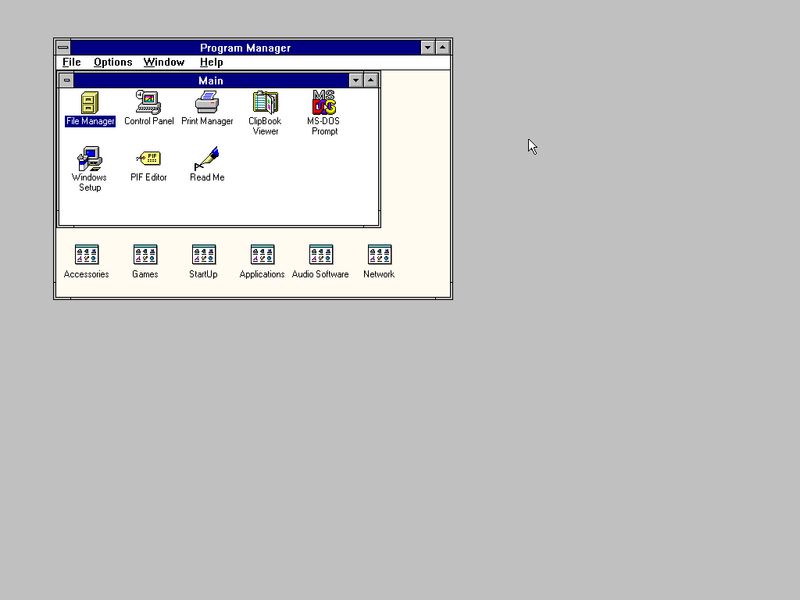Open the File Manager icon
Image resolution: width=800 pixels, height=600 pixels.
click(90, 103)
